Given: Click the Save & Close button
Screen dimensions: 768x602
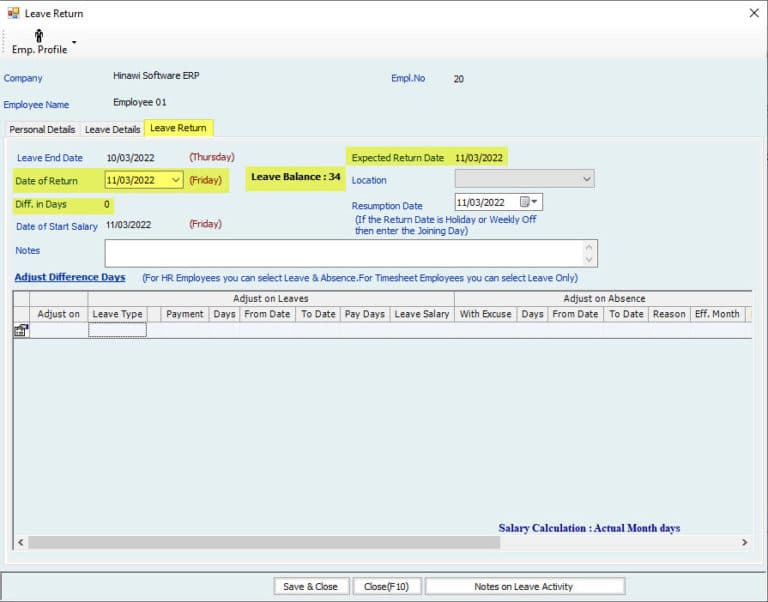Looking at the screenshot, I should pos(310,586).
